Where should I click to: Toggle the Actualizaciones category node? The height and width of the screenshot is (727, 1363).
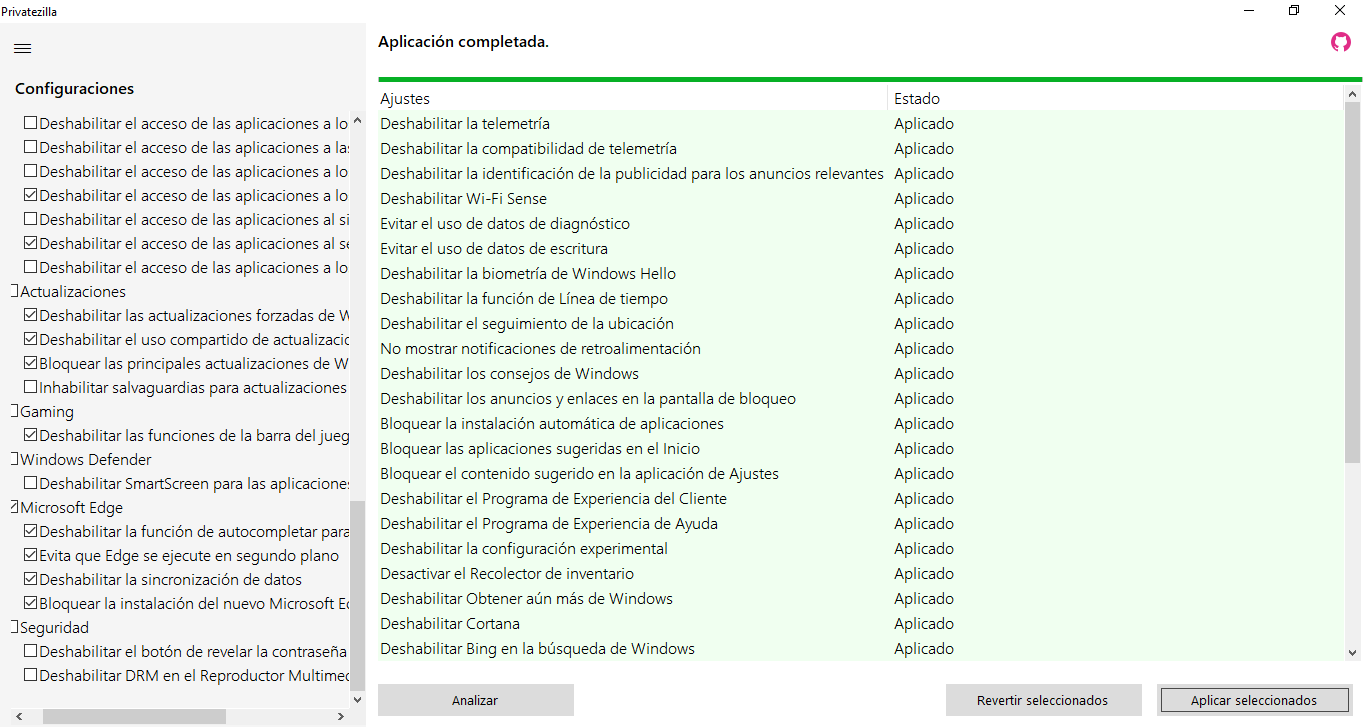15,292
